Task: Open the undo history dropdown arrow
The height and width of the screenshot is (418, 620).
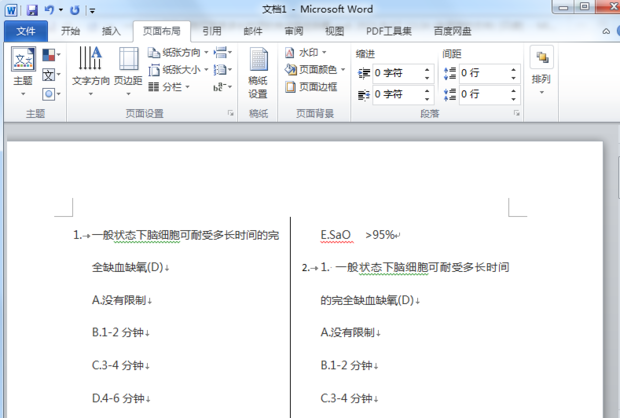Action: (61, 10)
